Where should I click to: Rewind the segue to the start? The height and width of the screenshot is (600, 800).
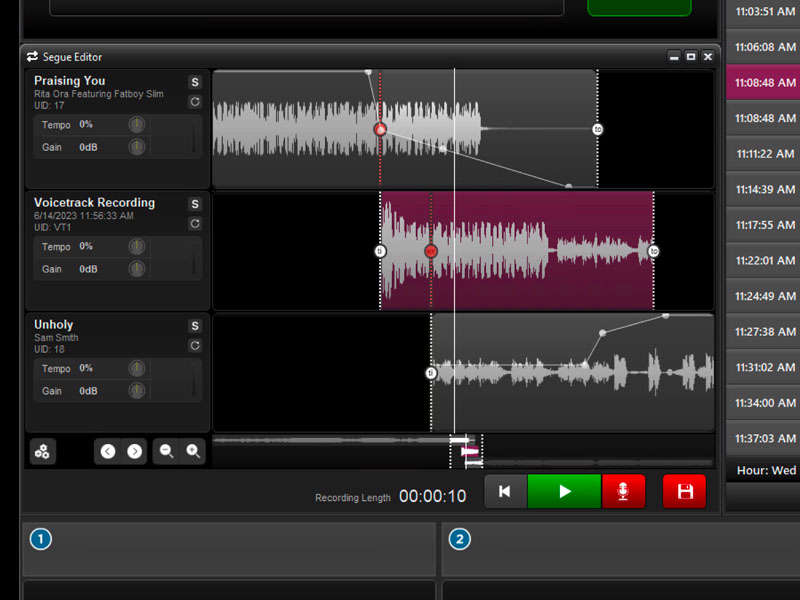tap(505, 491)
